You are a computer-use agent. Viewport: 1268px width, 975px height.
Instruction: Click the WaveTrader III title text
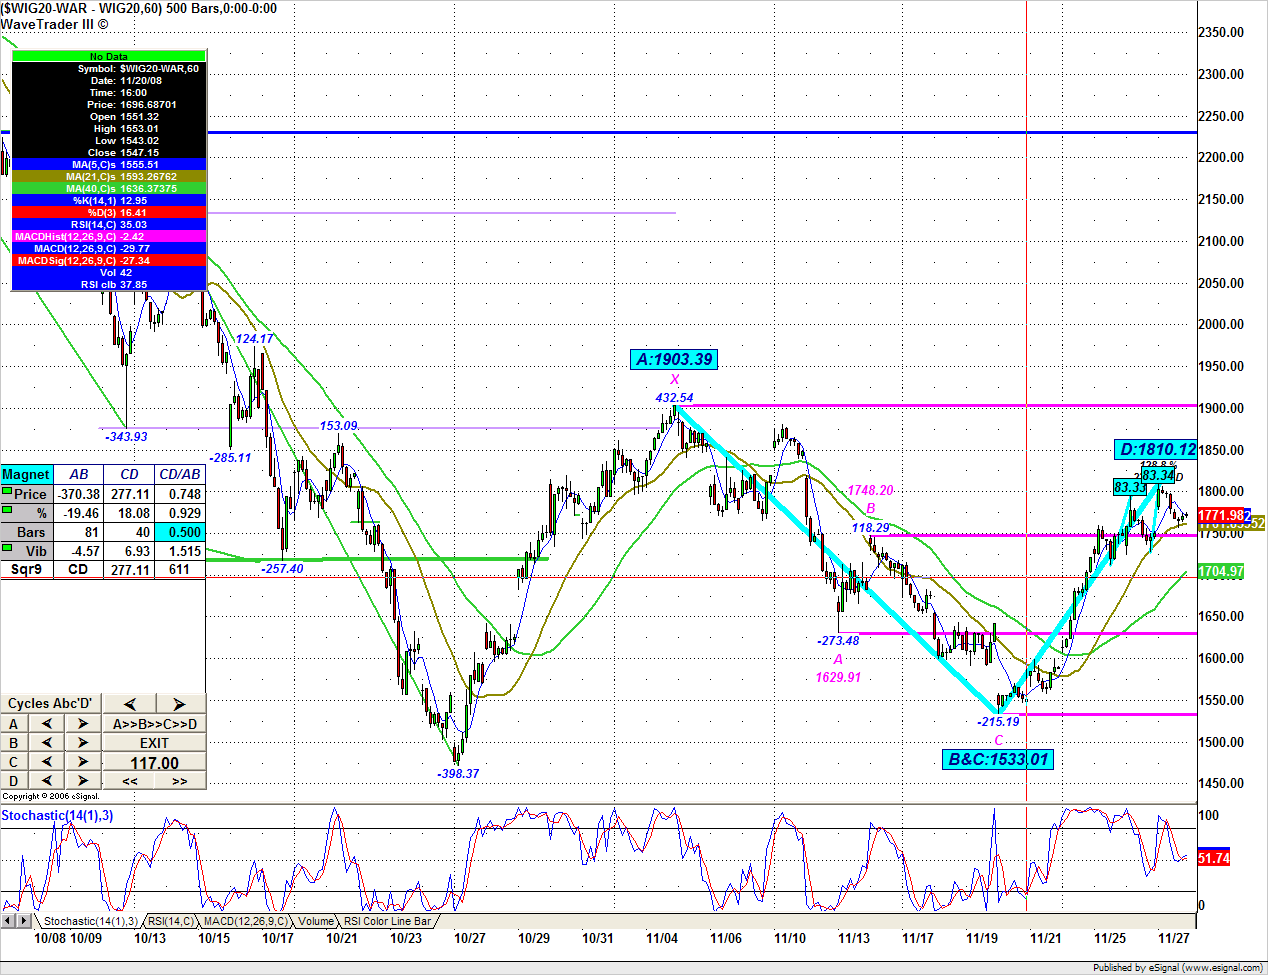[54, 24]
